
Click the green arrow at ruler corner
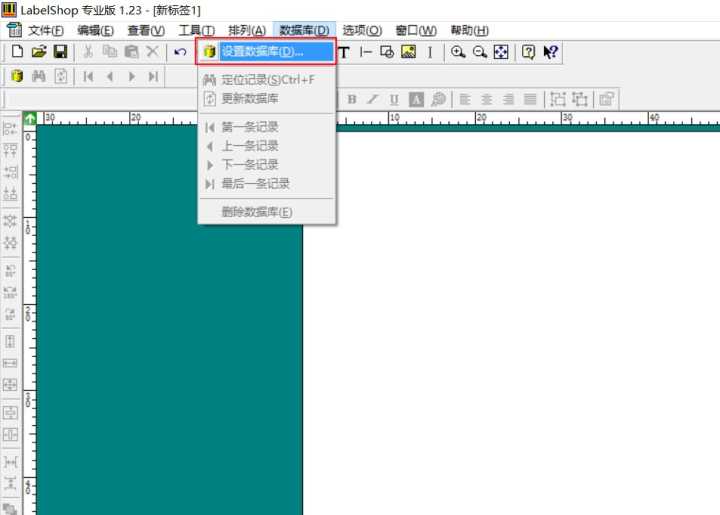click(x=30, y=119)
